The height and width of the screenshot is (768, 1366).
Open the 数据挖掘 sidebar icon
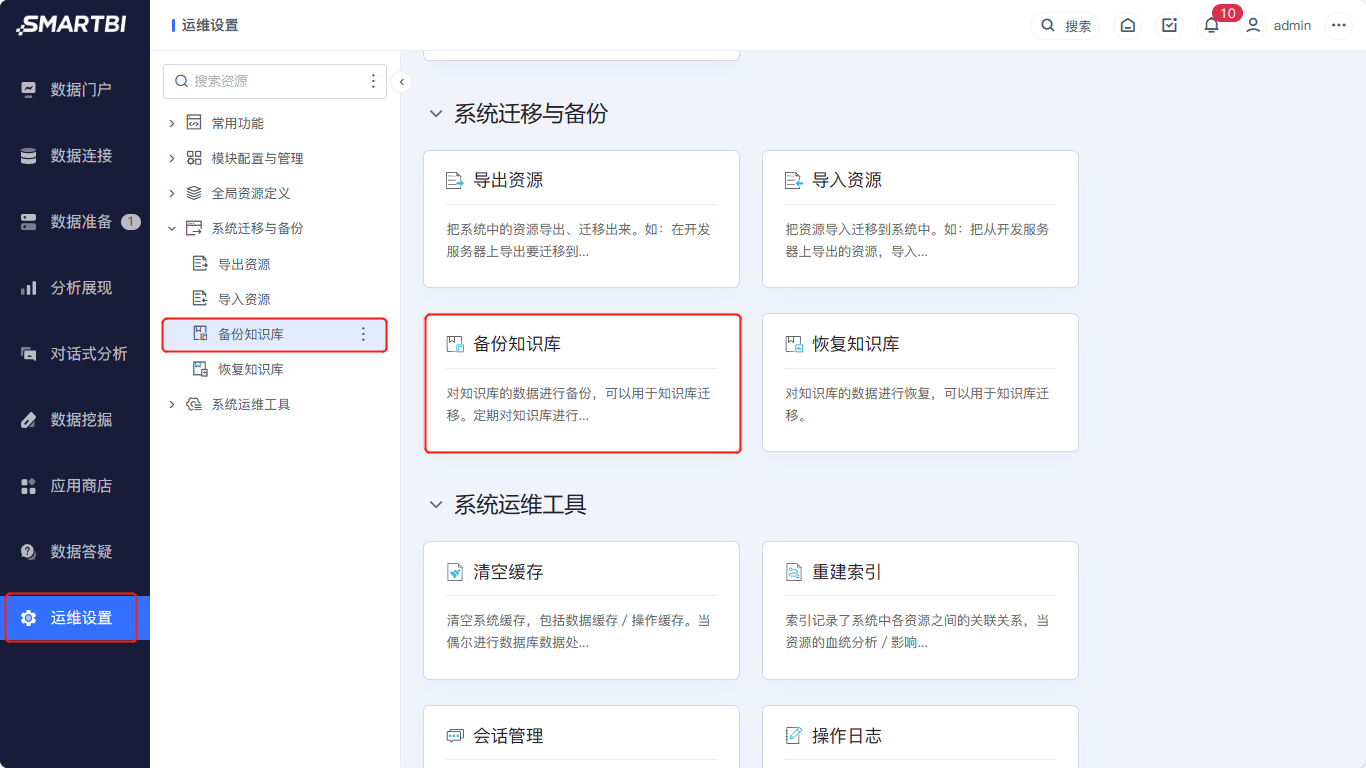point(29,419)
